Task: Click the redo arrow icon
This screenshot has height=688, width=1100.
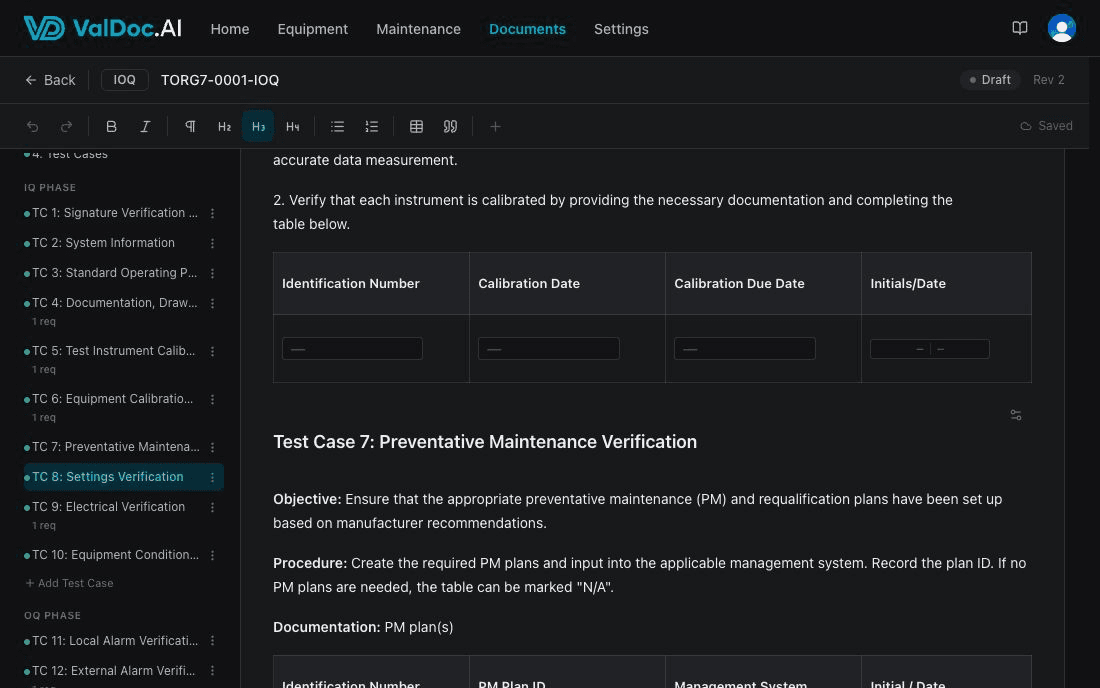Action: (67, 126)
